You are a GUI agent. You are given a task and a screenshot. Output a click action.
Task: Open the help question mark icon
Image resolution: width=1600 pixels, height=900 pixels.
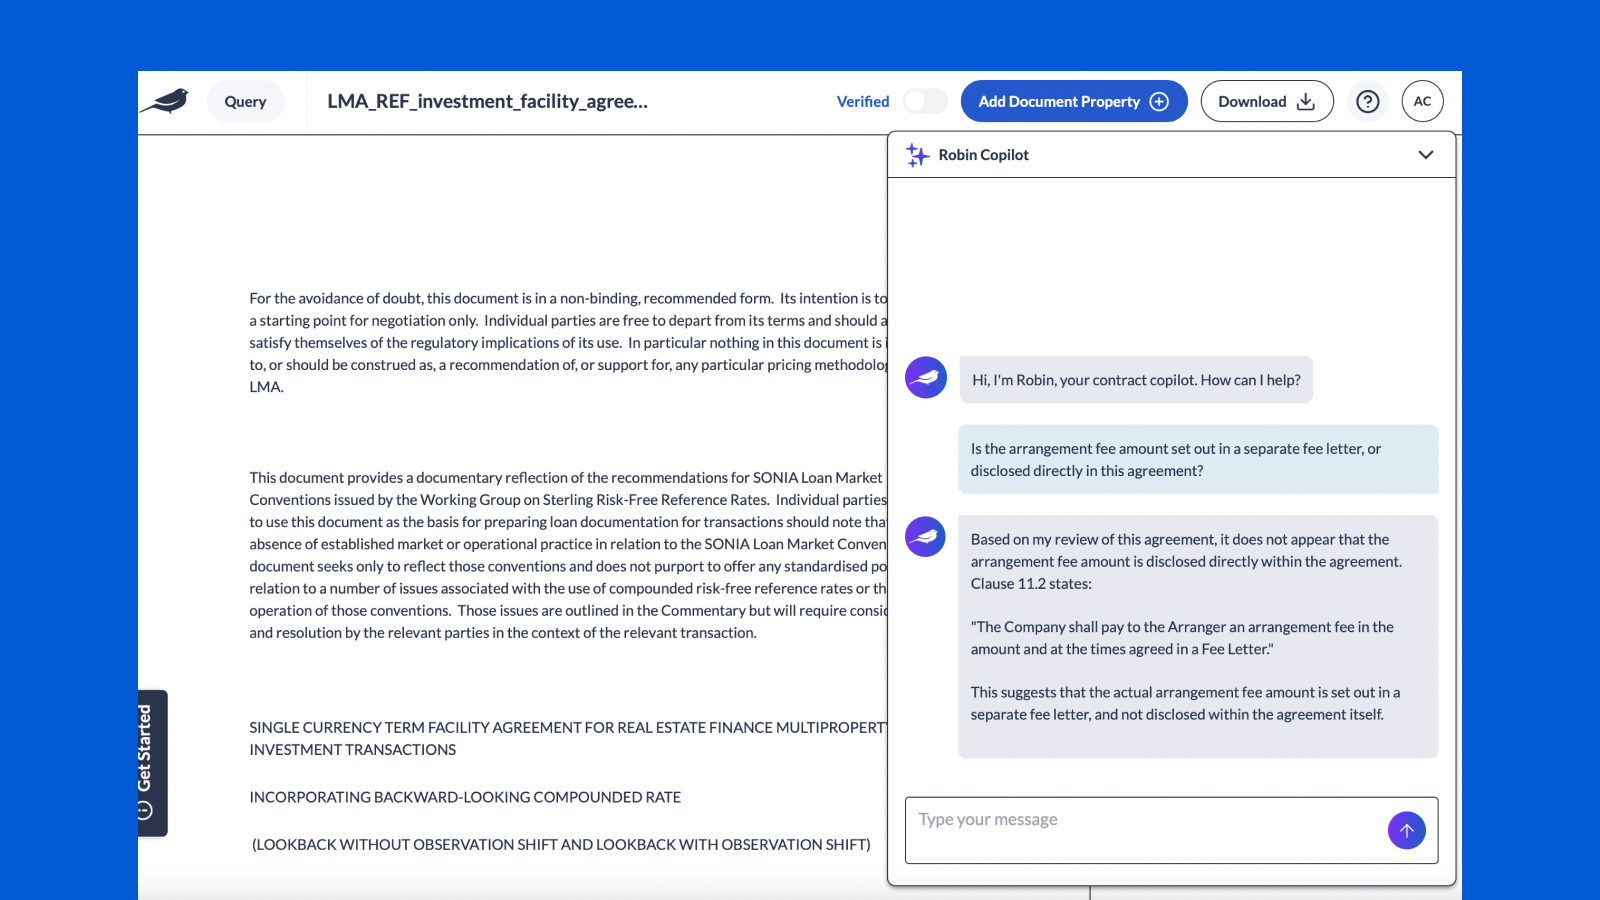1368,101
